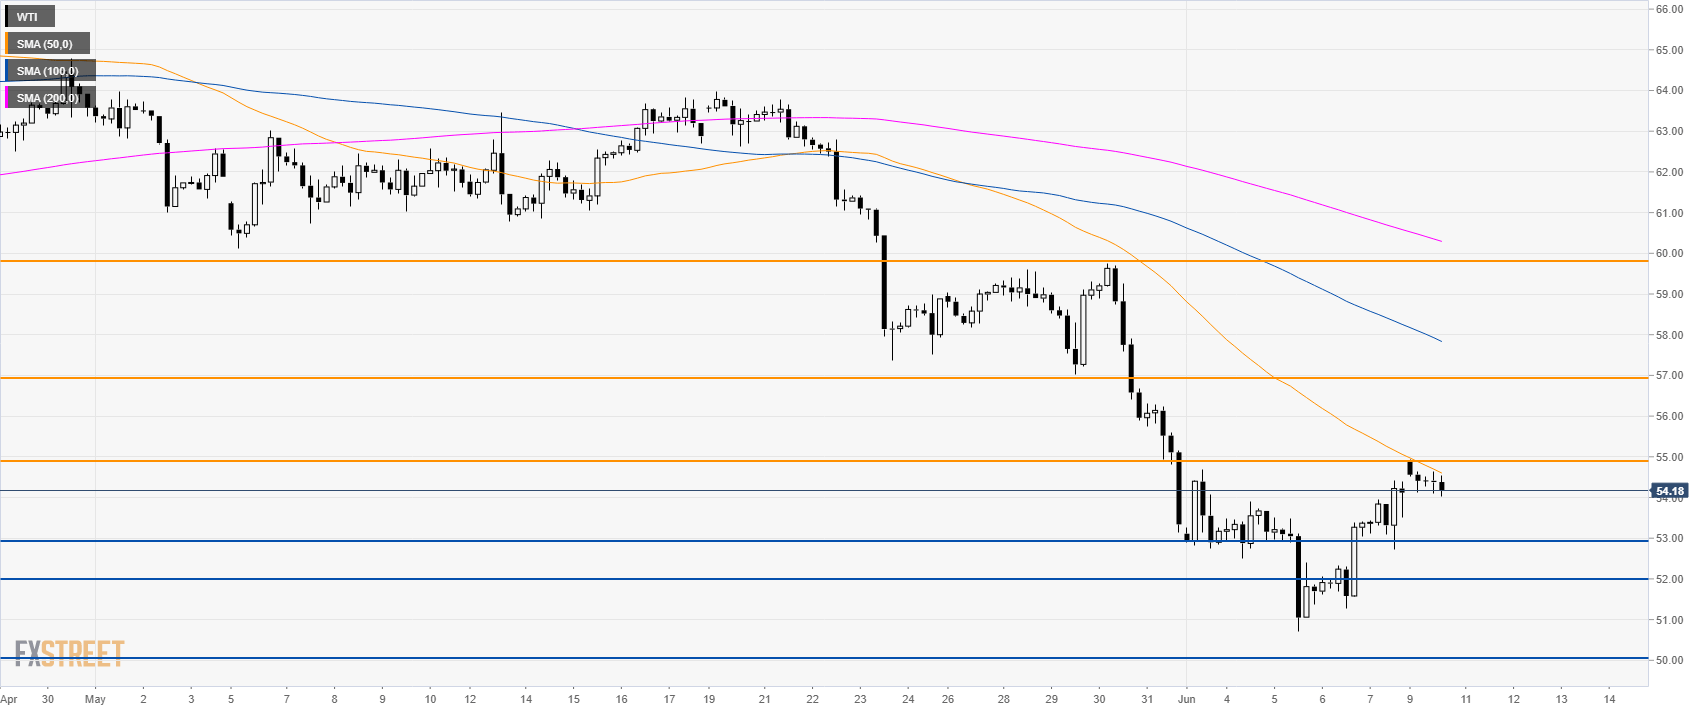Click the orange SMA 50 color marker
The image size is (1707, 712).
pyautogui.click(x=6, y=44)
